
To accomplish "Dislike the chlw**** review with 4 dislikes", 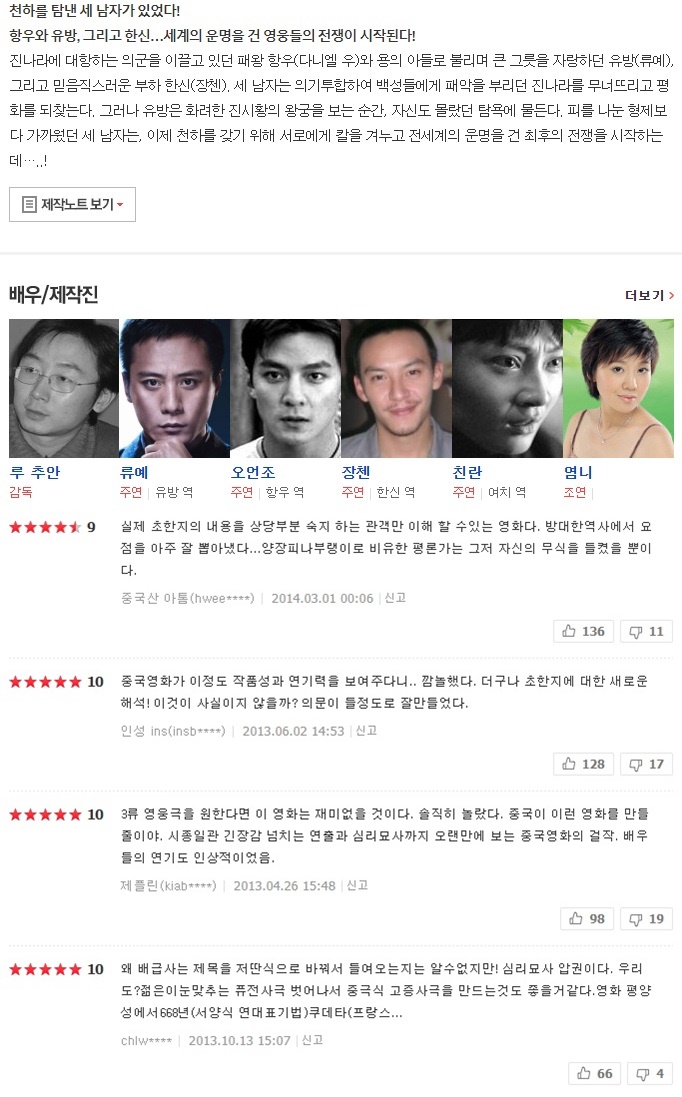I will 650,1073.
